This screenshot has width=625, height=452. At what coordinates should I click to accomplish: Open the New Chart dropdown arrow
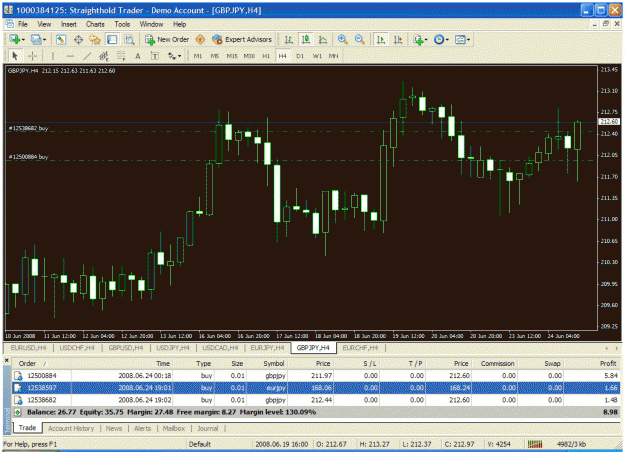(x=23, y=39)
